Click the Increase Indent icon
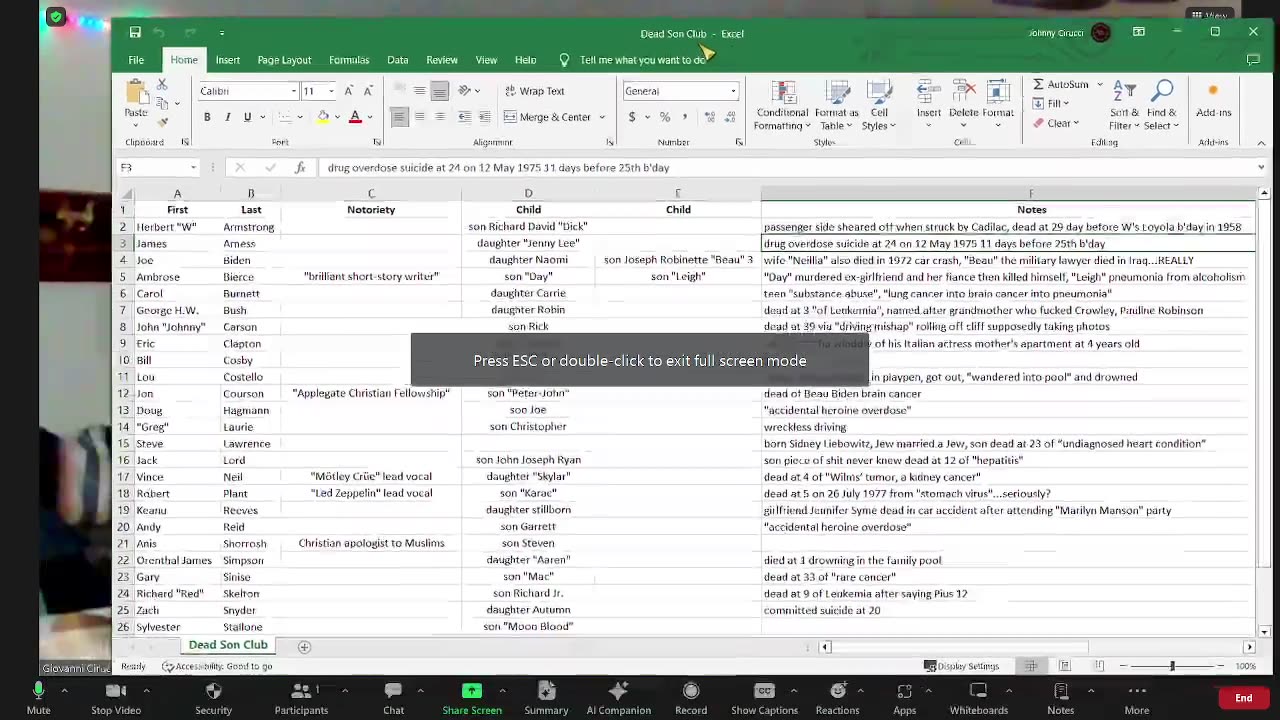 485,117
